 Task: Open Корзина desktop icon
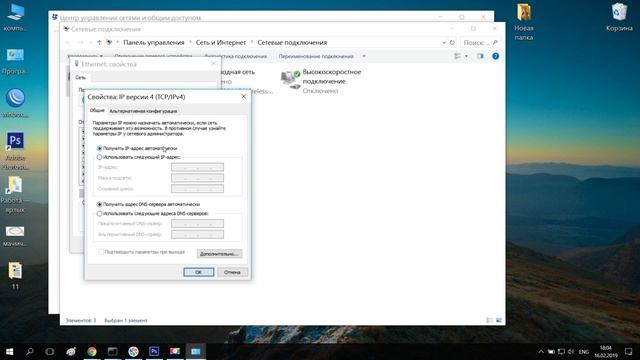[619, 17]
